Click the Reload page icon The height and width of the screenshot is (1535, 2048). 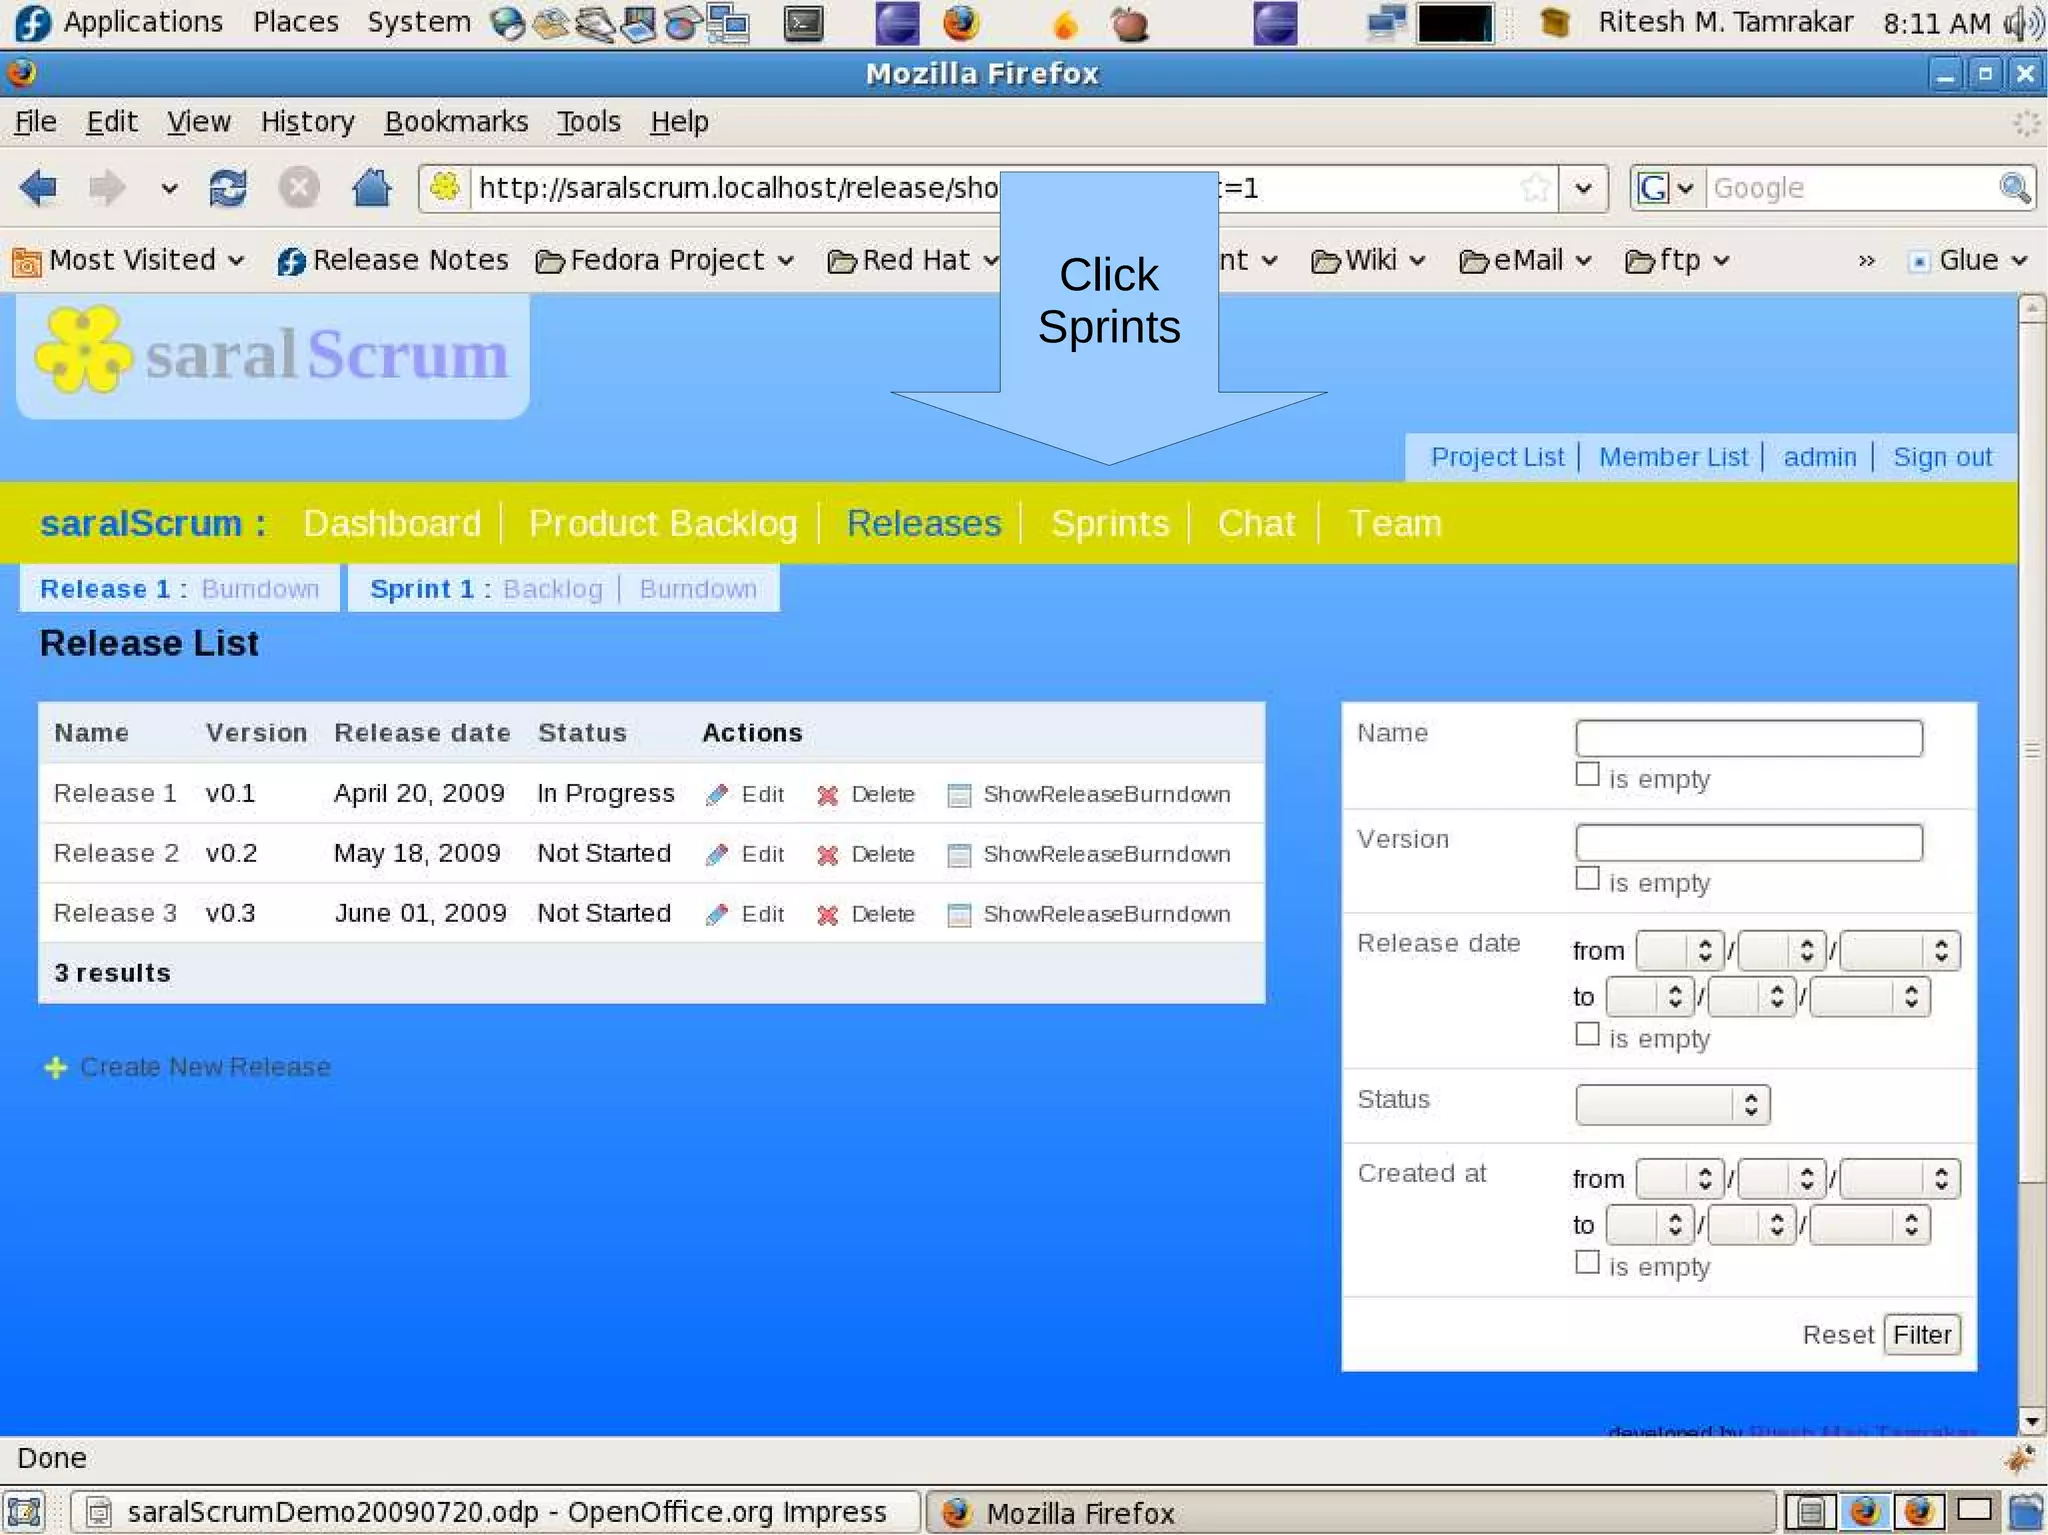point(228,187)
